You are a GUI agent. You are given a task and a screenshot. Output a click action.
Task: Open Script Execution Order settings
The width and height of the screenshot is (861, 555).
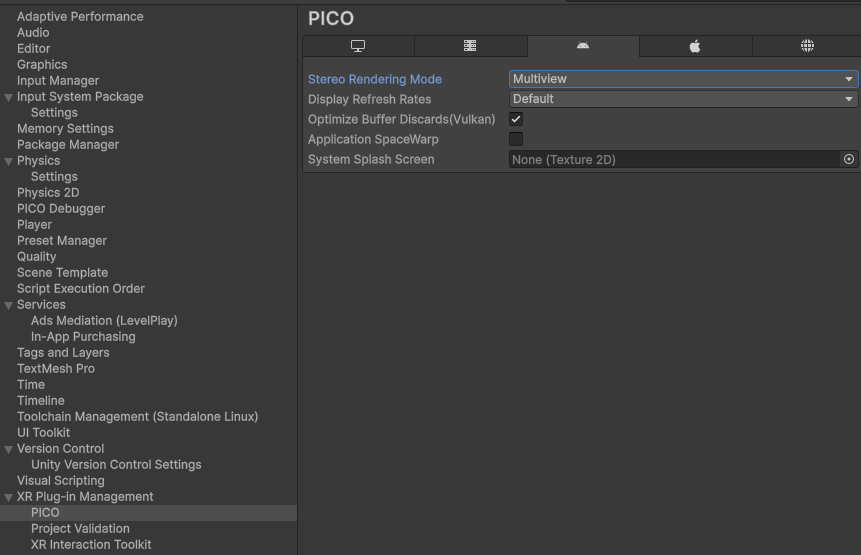click(x=81, y=288)
